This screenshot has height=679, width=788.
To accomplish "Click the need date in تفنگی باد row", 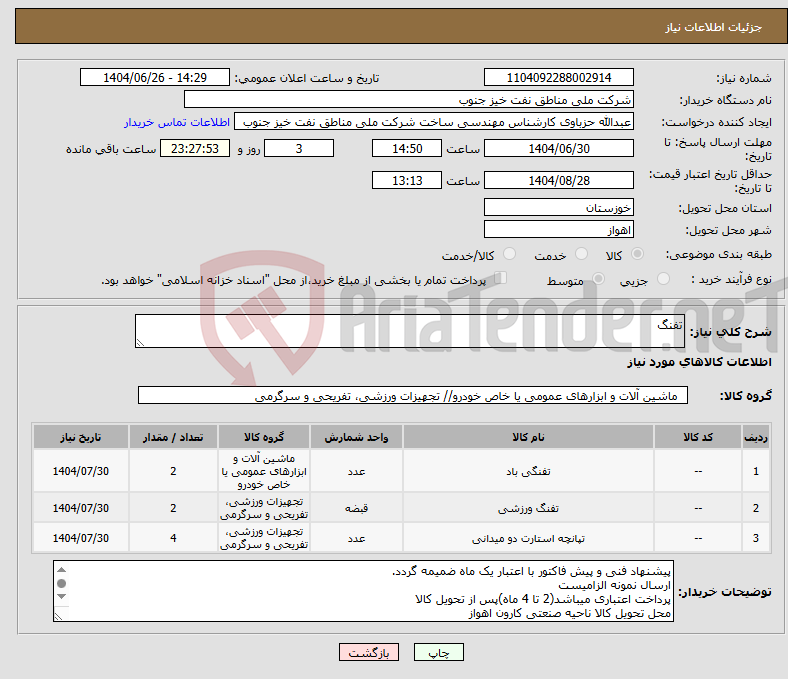I will point(80,471).
